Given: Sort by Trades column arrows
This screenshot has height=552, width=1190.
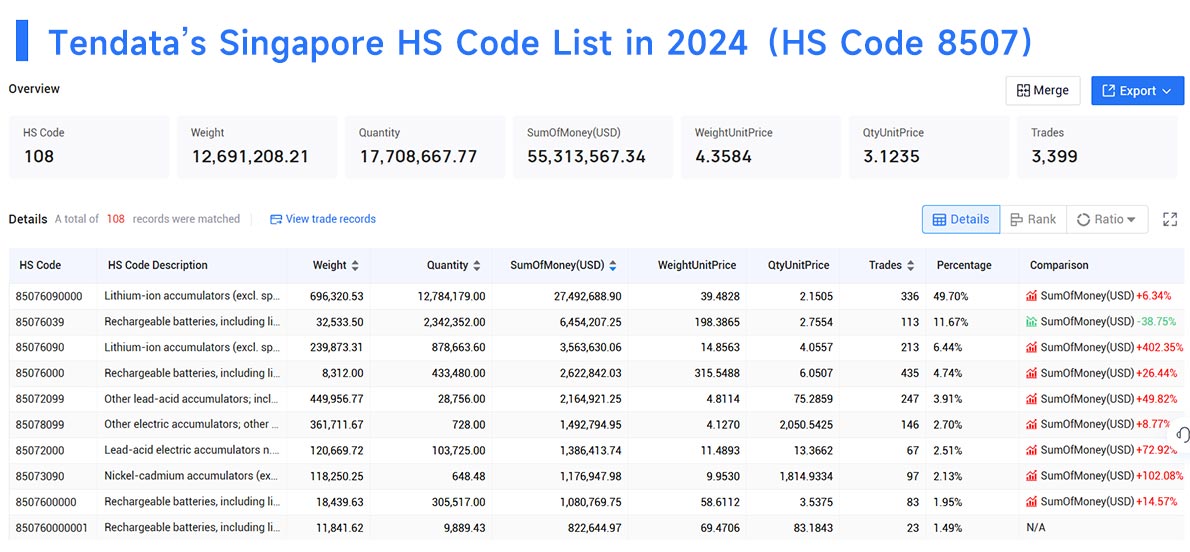Looking at the screenshot, I should (x=911, y=266).
